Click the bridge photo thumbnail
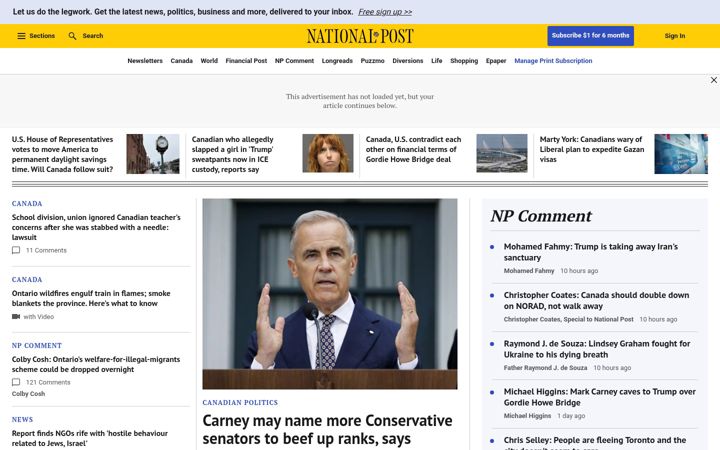The width and height of the screenshot is (720, 450). (502, 153)
